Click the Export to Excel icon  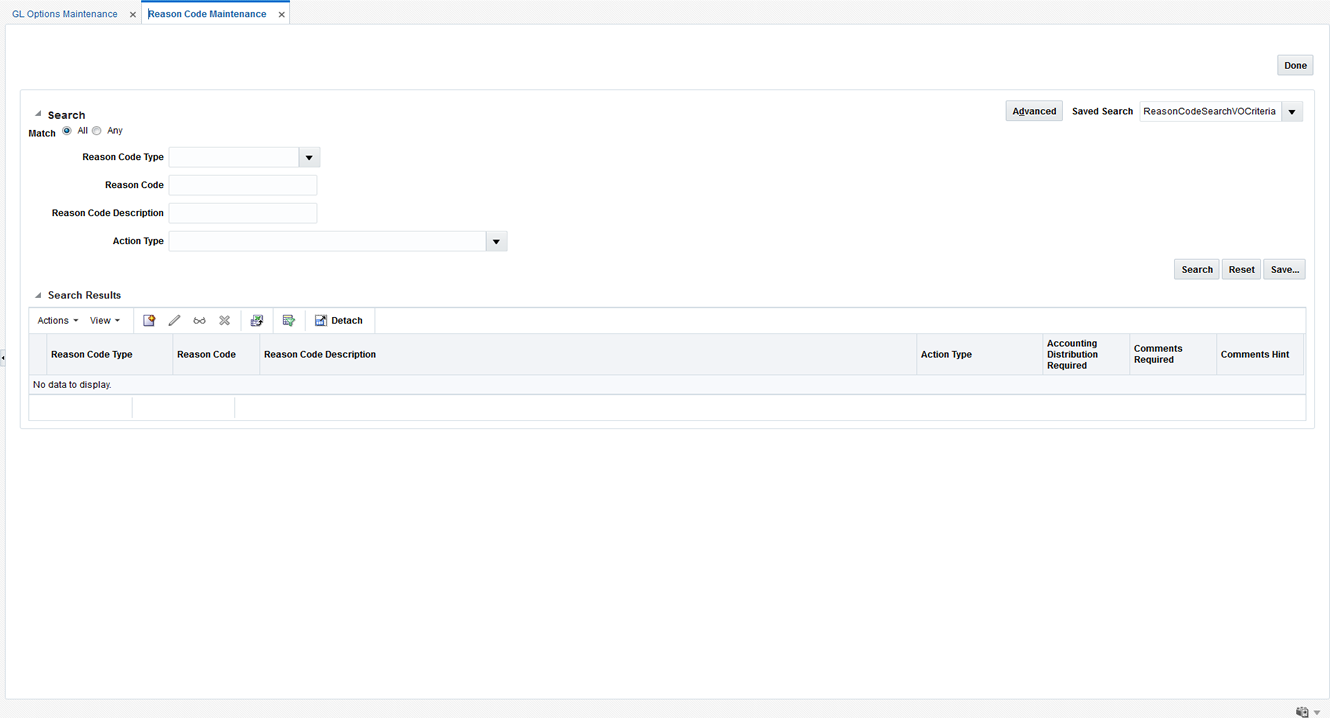(257, 320)
